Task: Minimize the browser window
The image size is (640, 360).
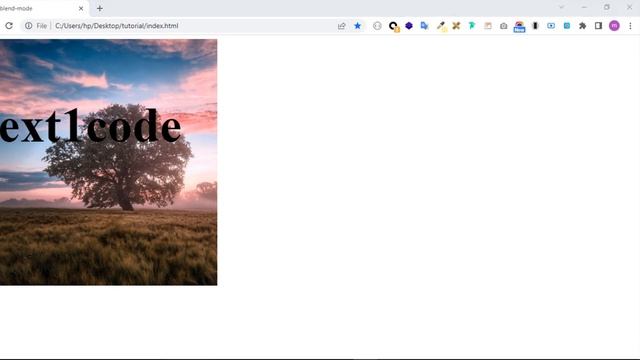Action: click(x=584, y=7)
